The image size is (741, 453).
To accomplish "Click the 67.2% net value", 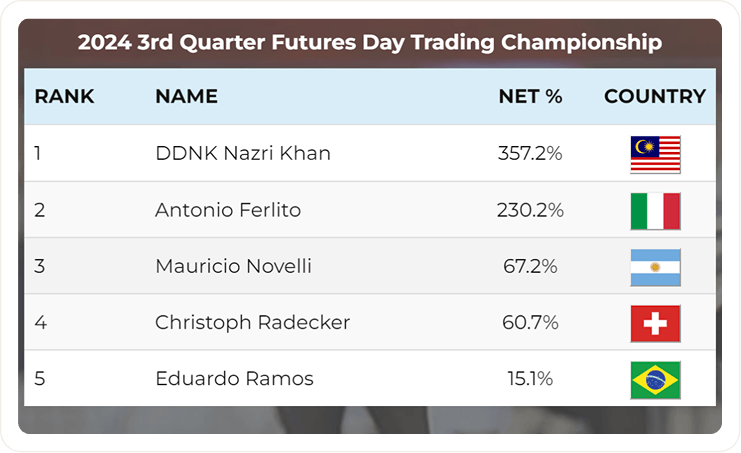I will tap(530, 267).
